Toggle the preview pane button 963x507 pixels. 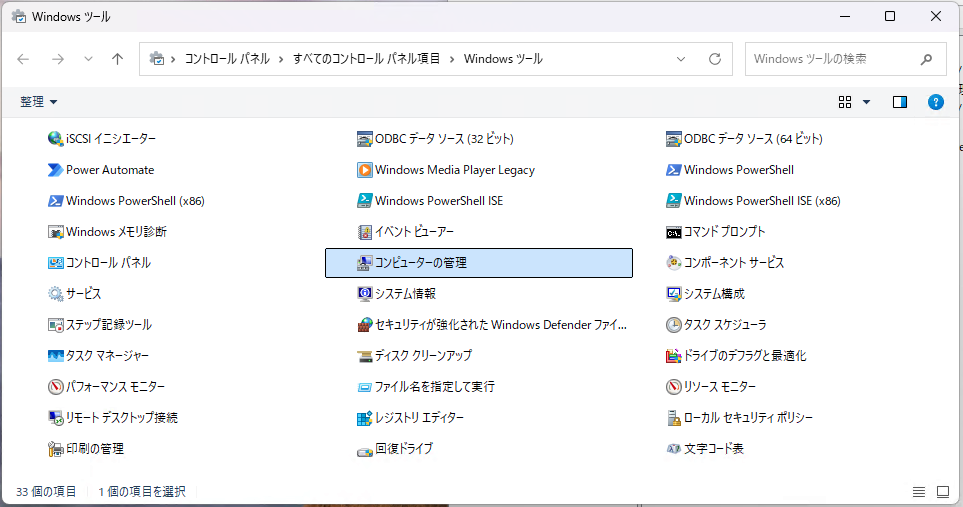pyautogui.click(x=900, y=102)
